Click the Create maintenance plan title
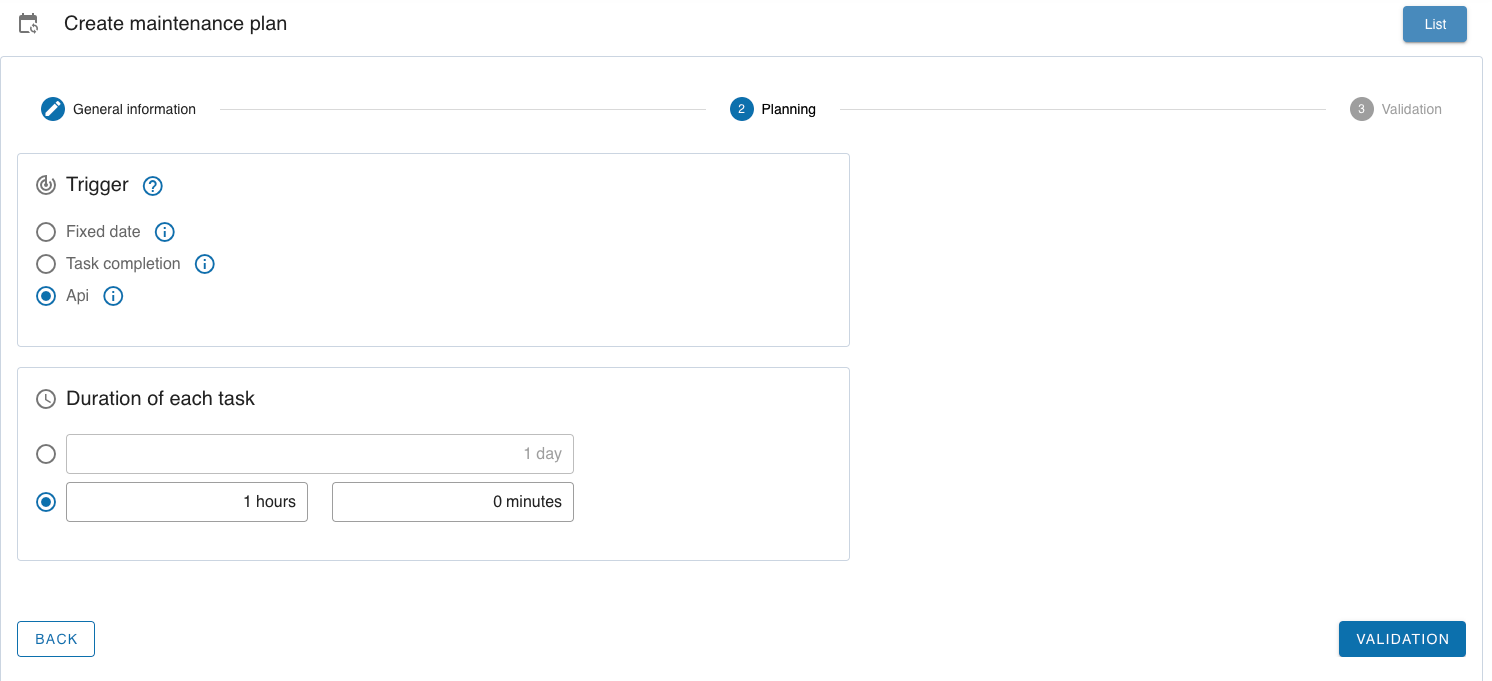1492x681 pixels. coord(175,23)
